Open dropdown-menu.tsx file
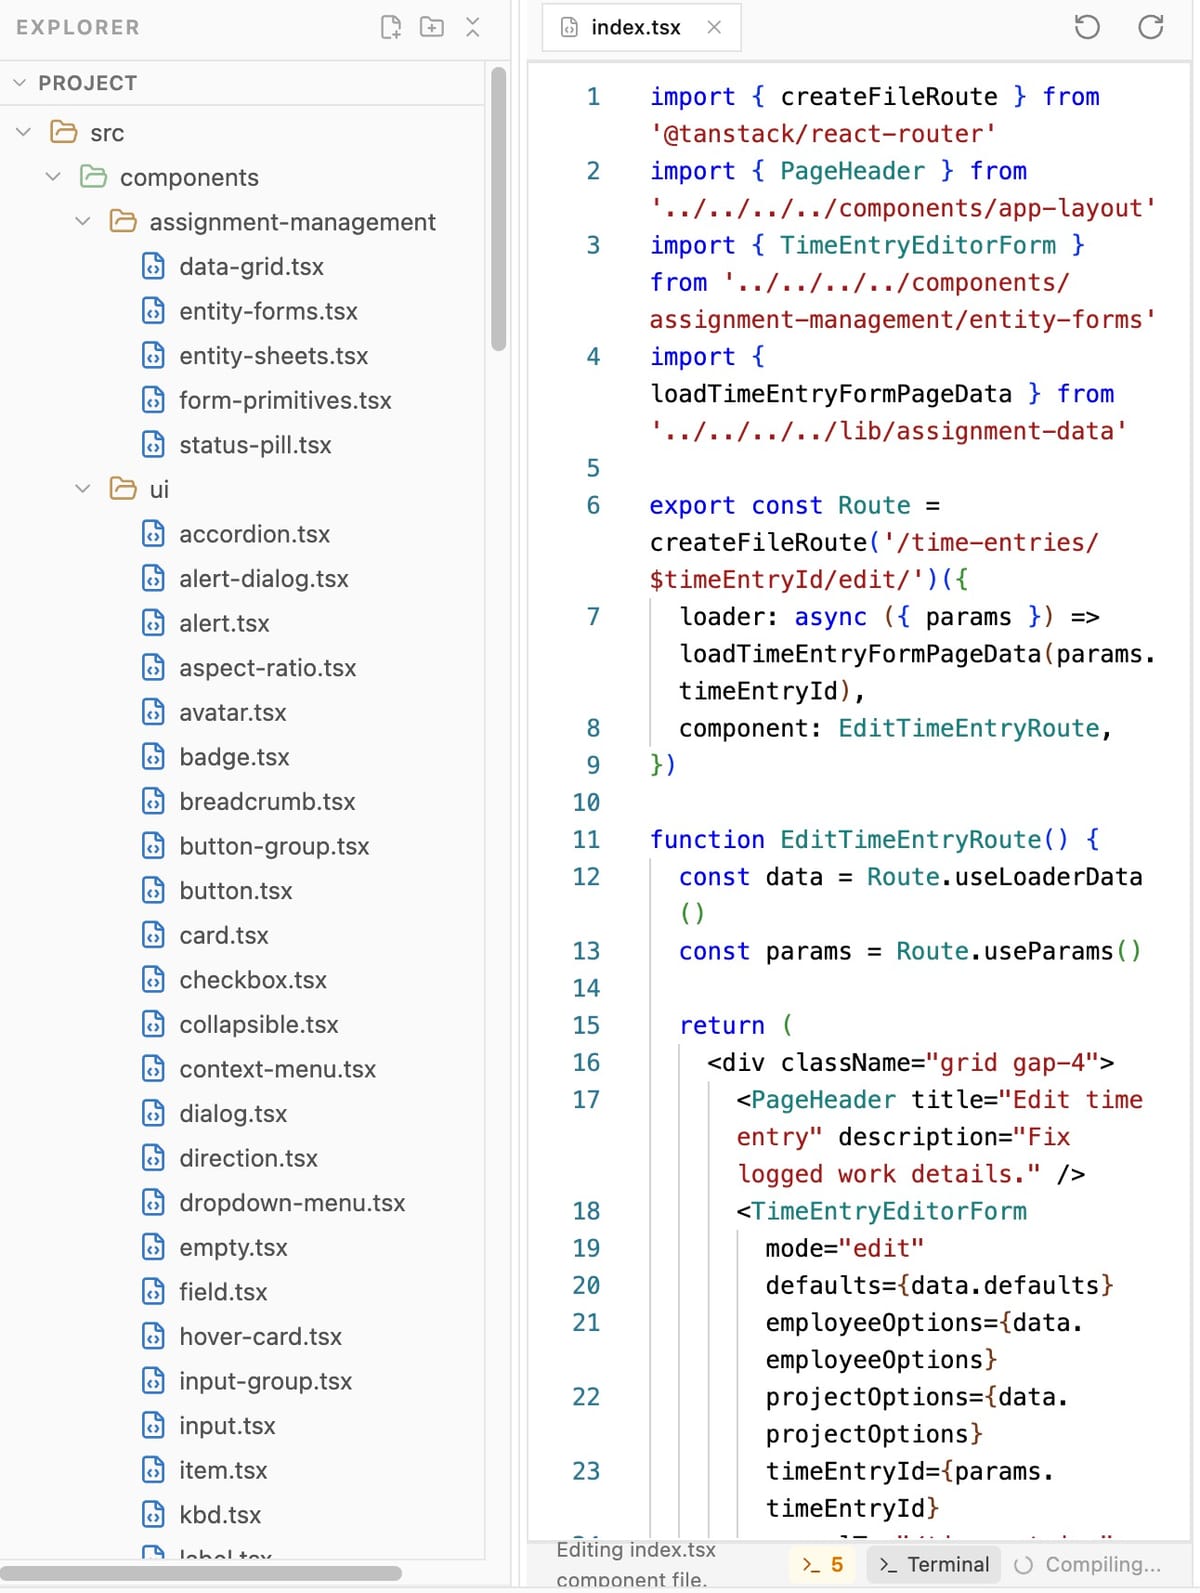Viewport: 1200px width, 1593px height. [x=292, y=1203]
